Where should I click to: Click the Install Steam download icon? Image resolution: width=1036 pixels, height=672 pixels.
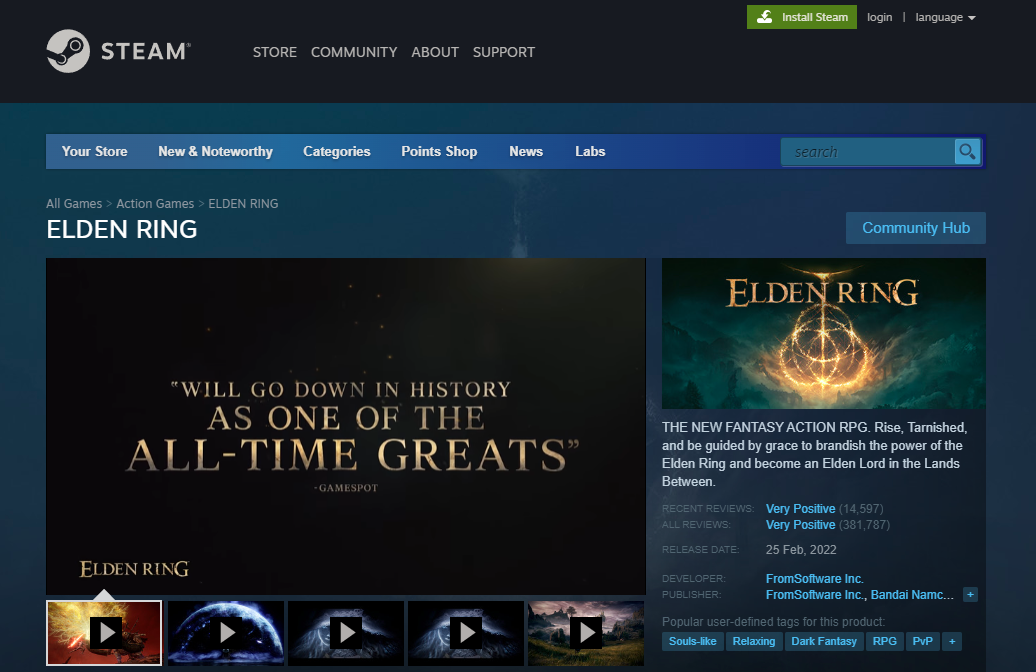[x=764, y=17]
